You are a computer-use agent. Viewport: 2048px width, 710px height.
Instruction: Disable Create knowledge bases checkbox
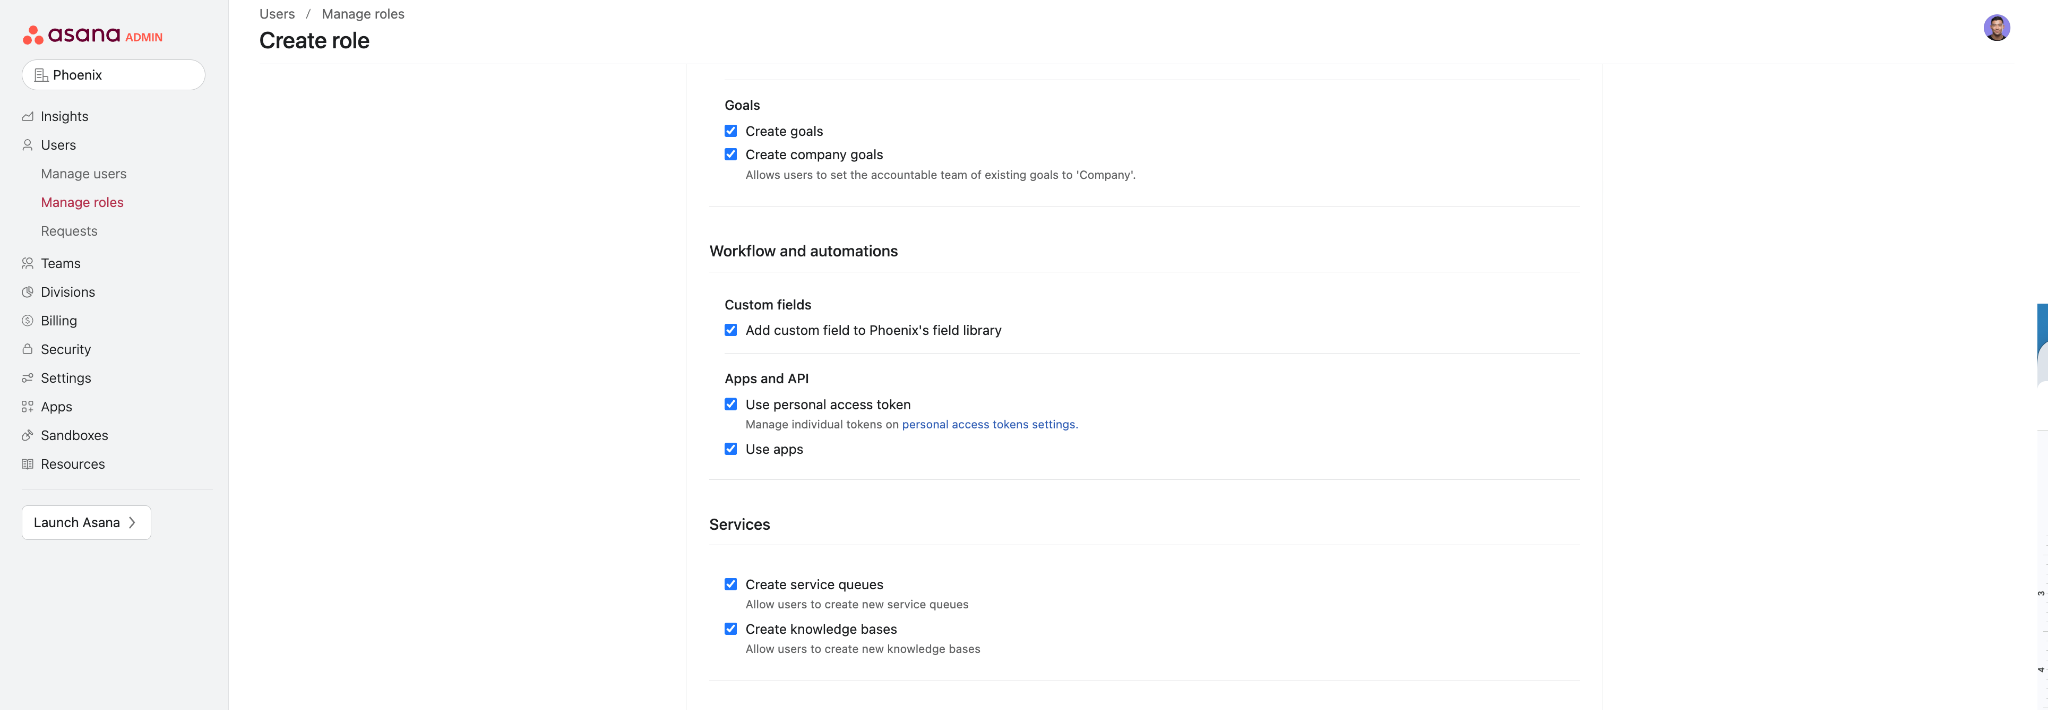(731, 629)
